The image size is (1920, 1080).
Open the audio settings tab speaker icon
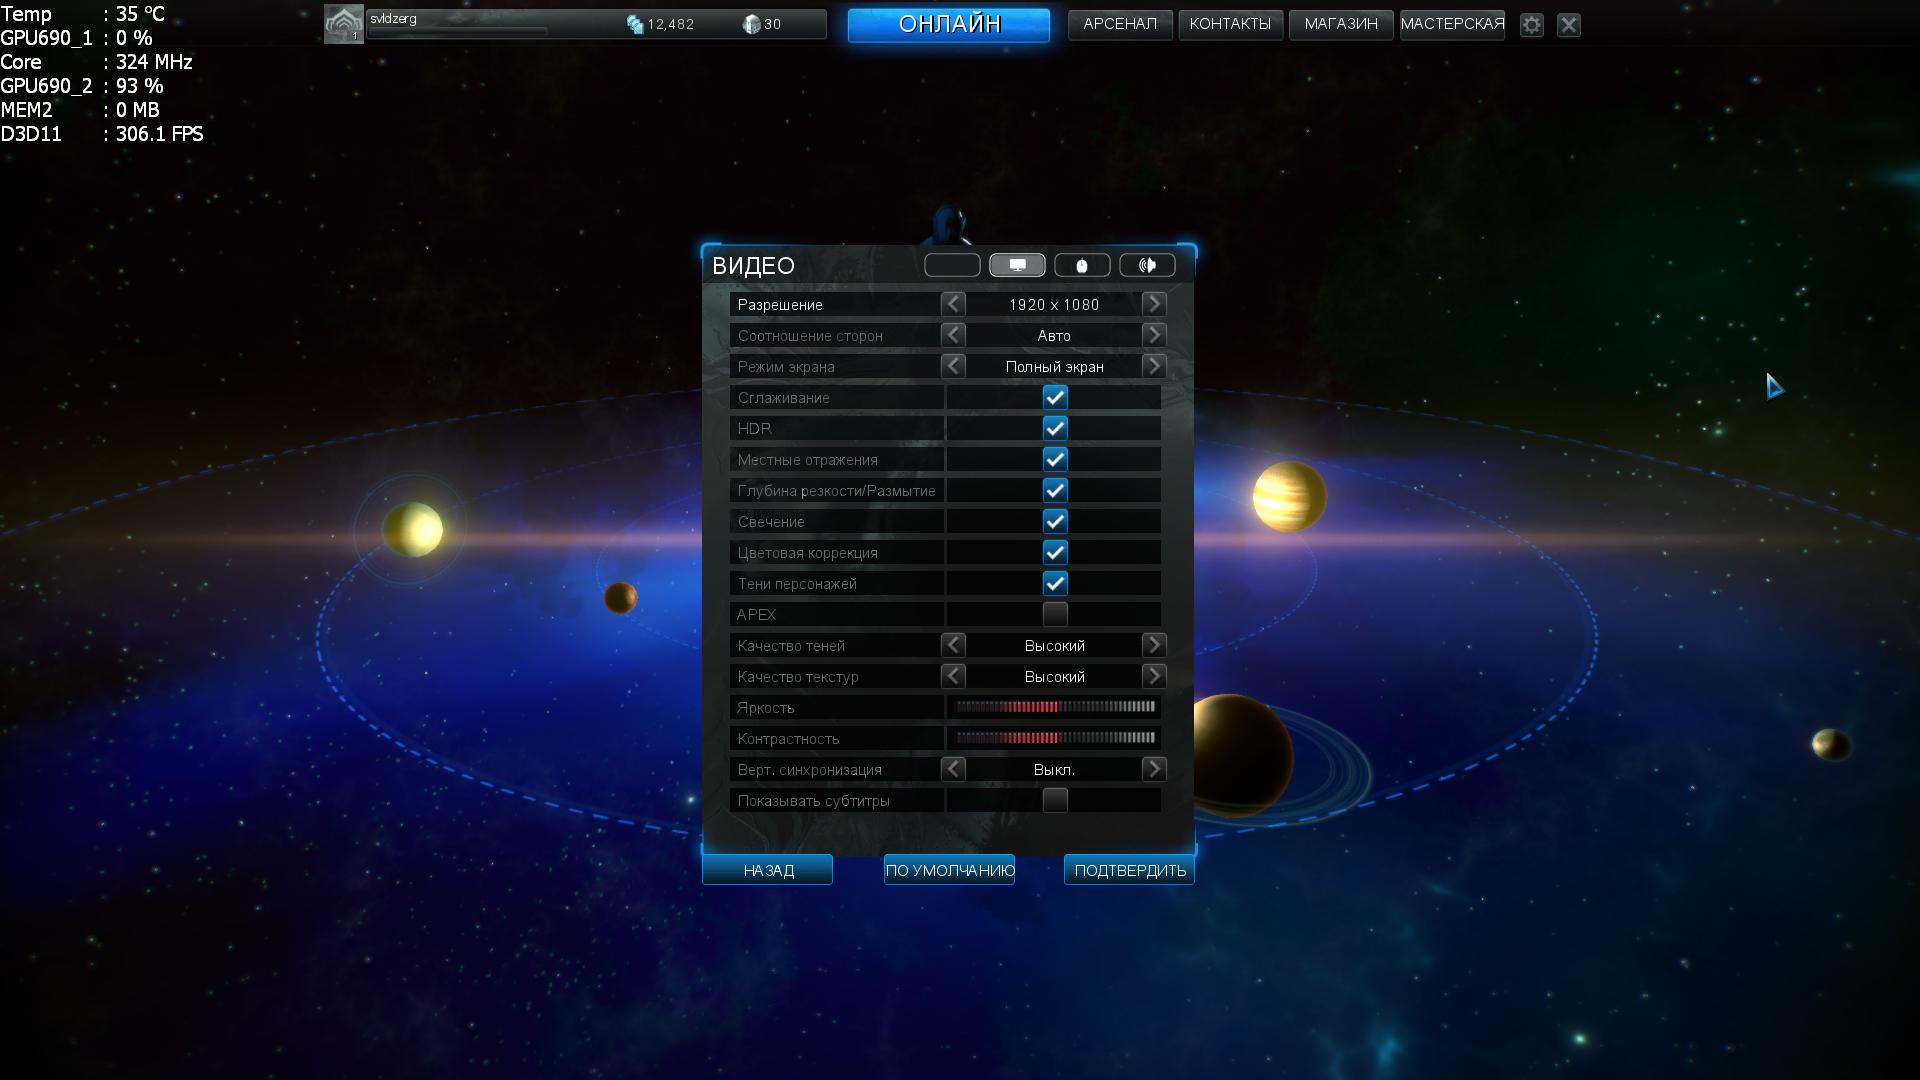click(1147, 265)
